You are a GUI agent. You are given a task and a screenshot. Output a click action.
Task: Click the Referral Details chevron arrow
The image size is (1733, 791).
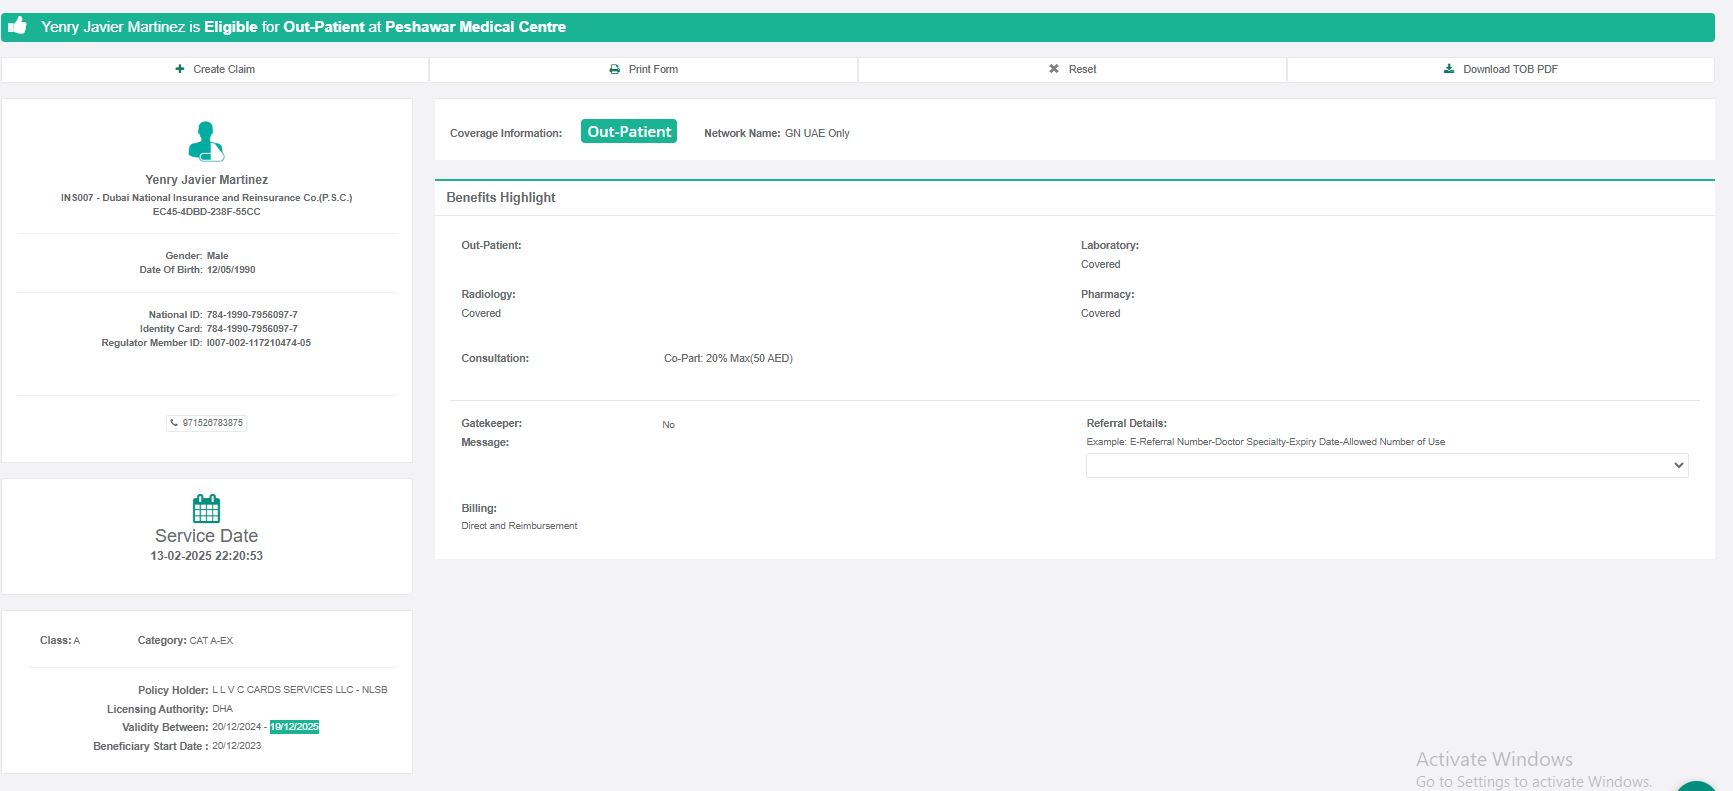[1678, 465]
